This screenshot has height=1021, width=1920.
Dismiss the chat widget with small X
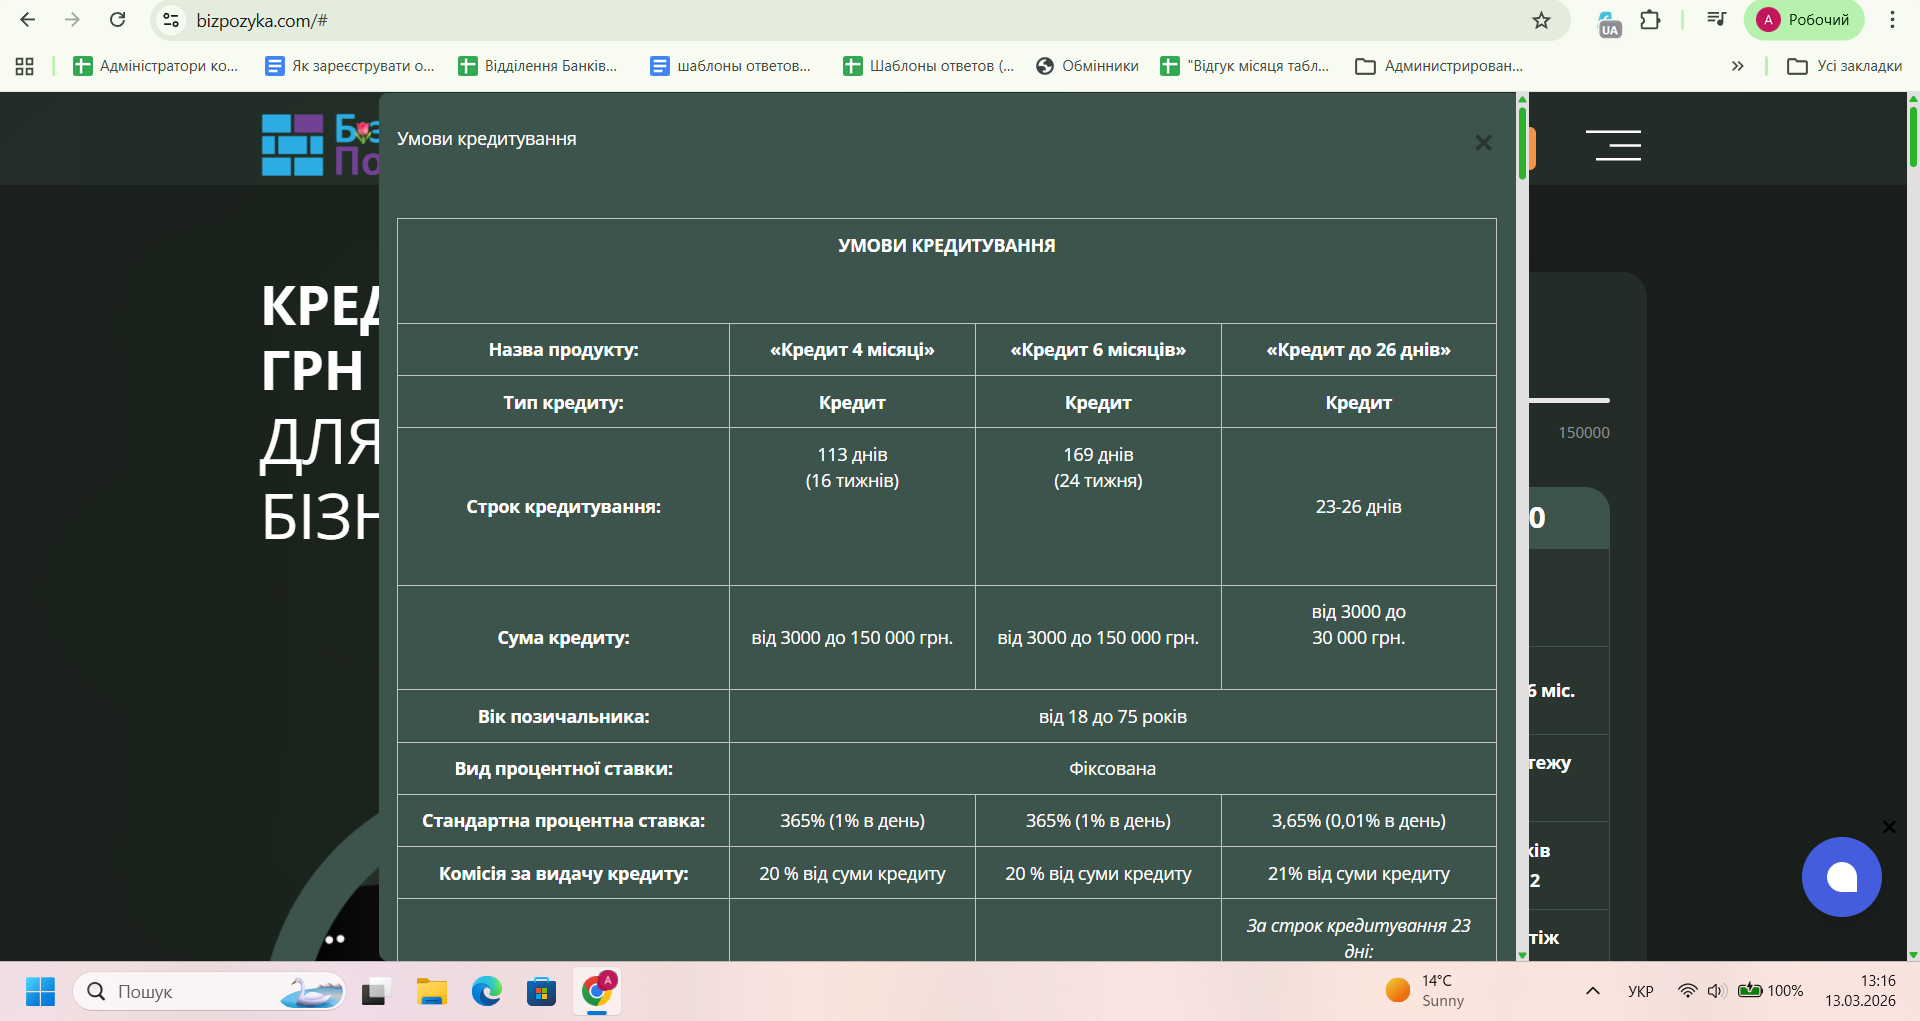1889,827
